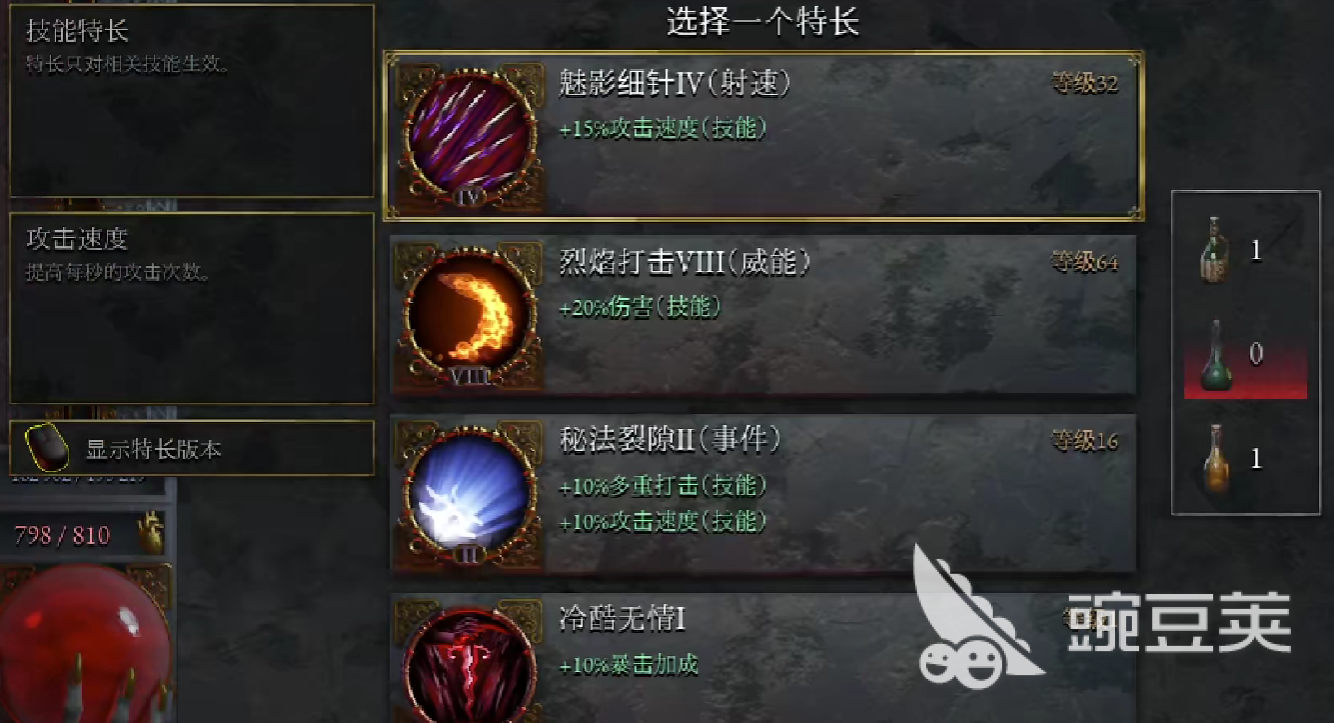Click the +15%攻击速度(技能) bonus text
Image resolution: width=1334 pixels, height=723 pixels.
point(663,128)
